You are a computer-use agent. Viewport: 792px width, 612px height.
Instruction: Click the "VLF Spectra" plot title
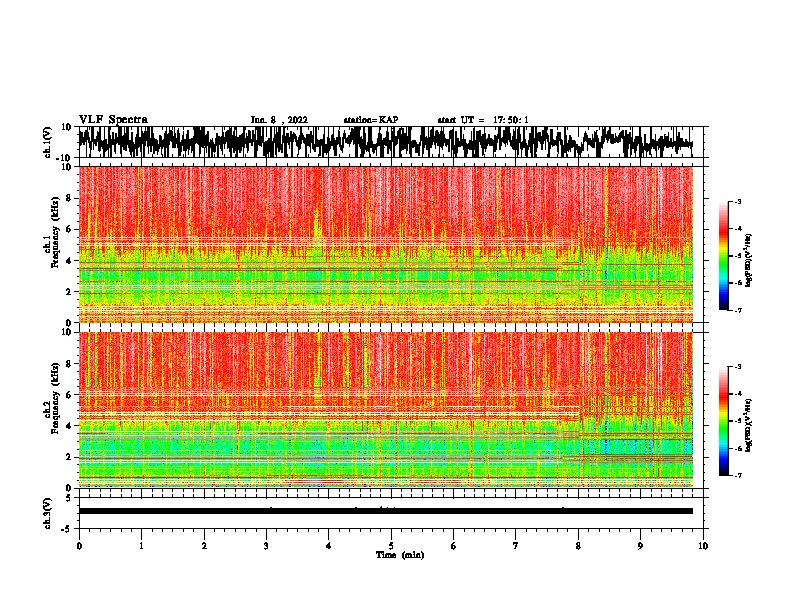[x=113, y=120]
